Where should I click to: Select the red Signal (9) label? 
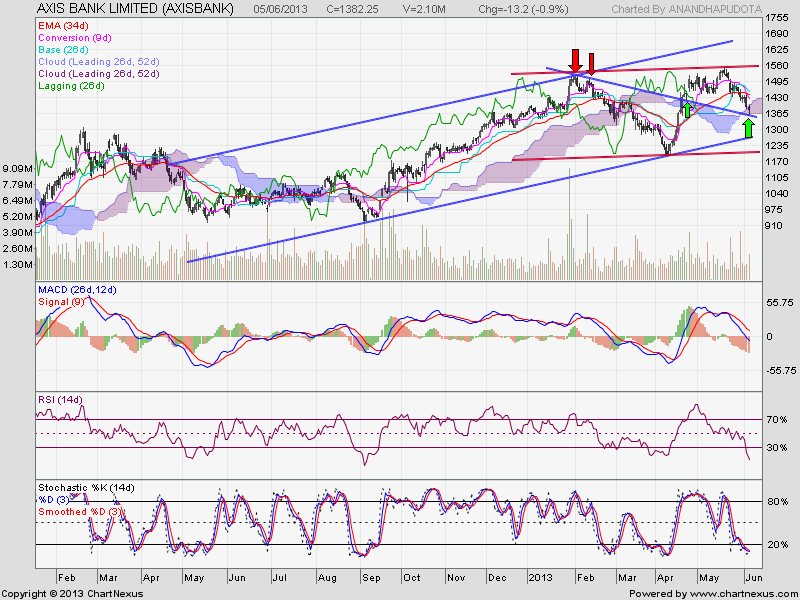[x=61, y=302]
